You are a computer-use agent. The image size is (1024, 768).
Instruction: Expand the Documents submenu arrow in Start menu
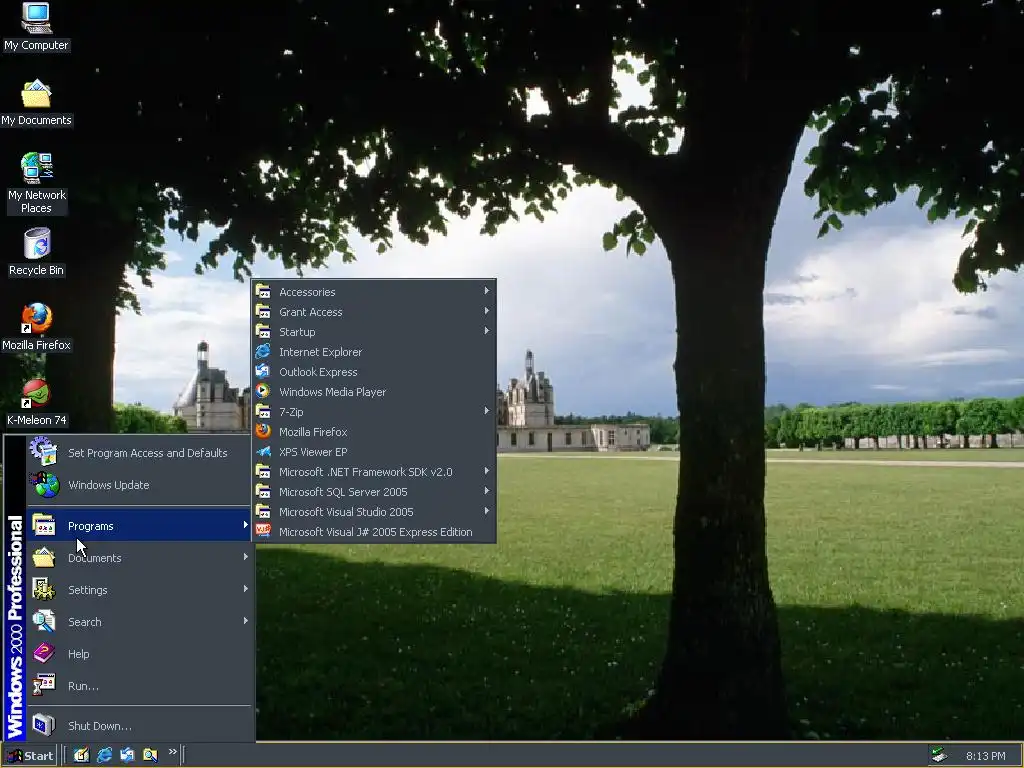coord(246,557)
